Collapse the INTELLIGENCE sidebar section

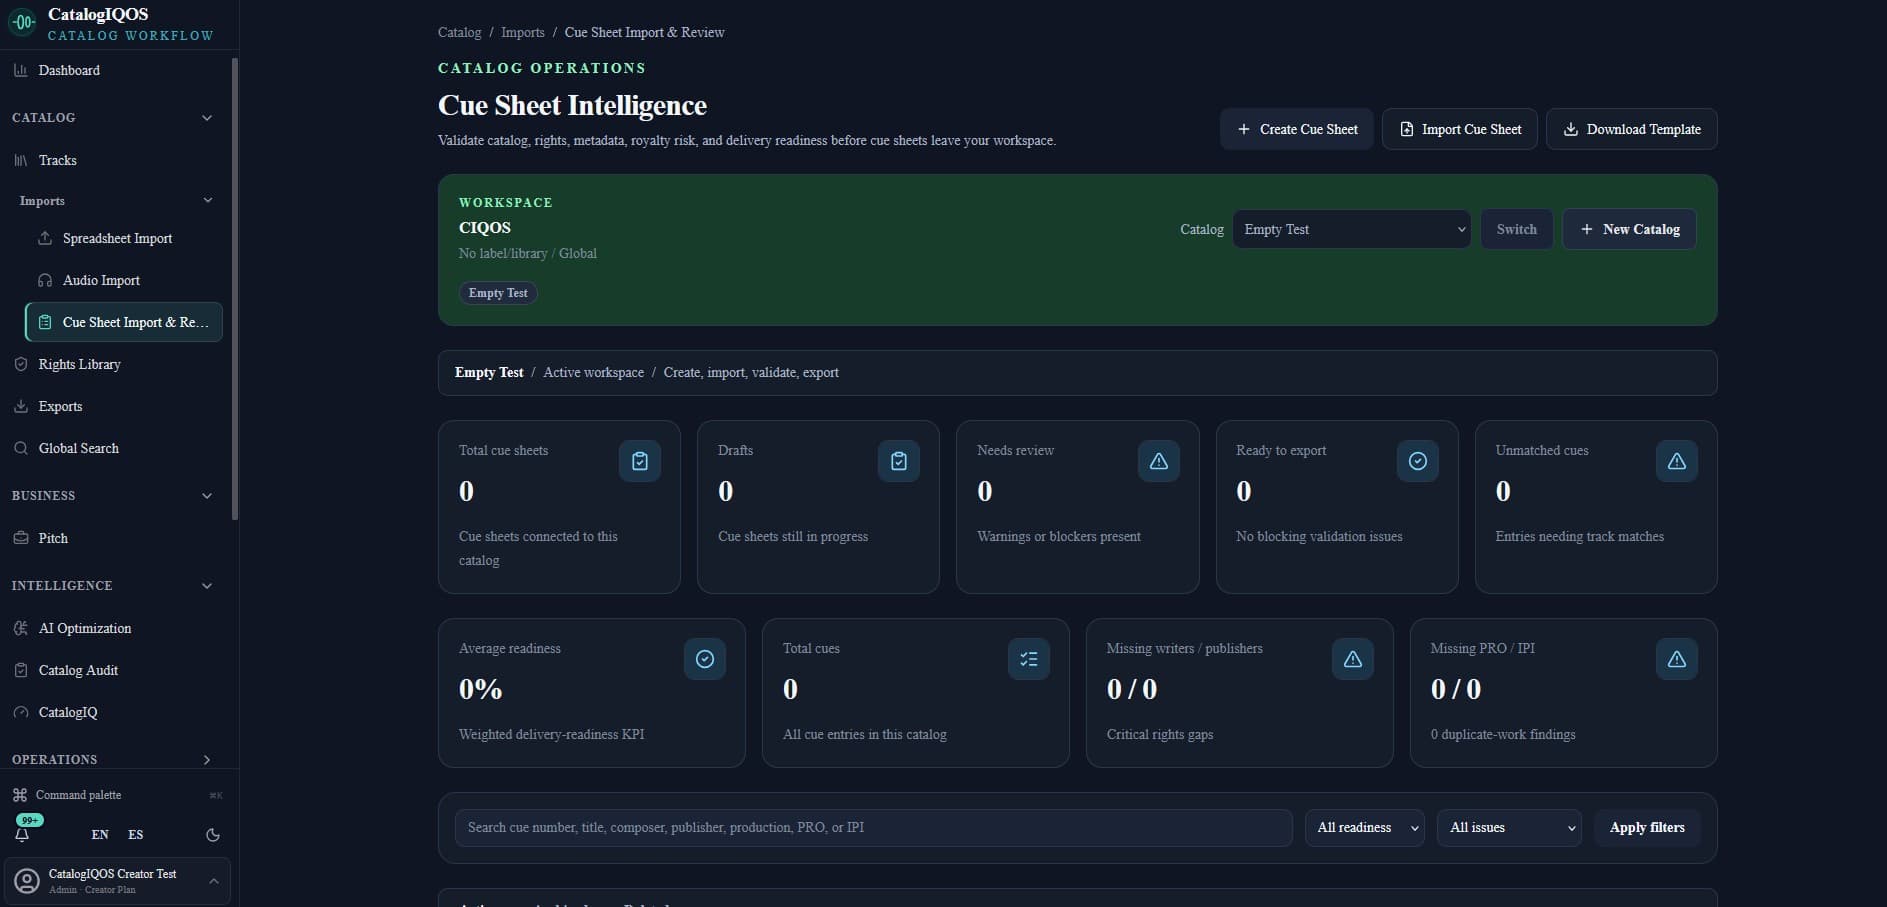[207, 586]
